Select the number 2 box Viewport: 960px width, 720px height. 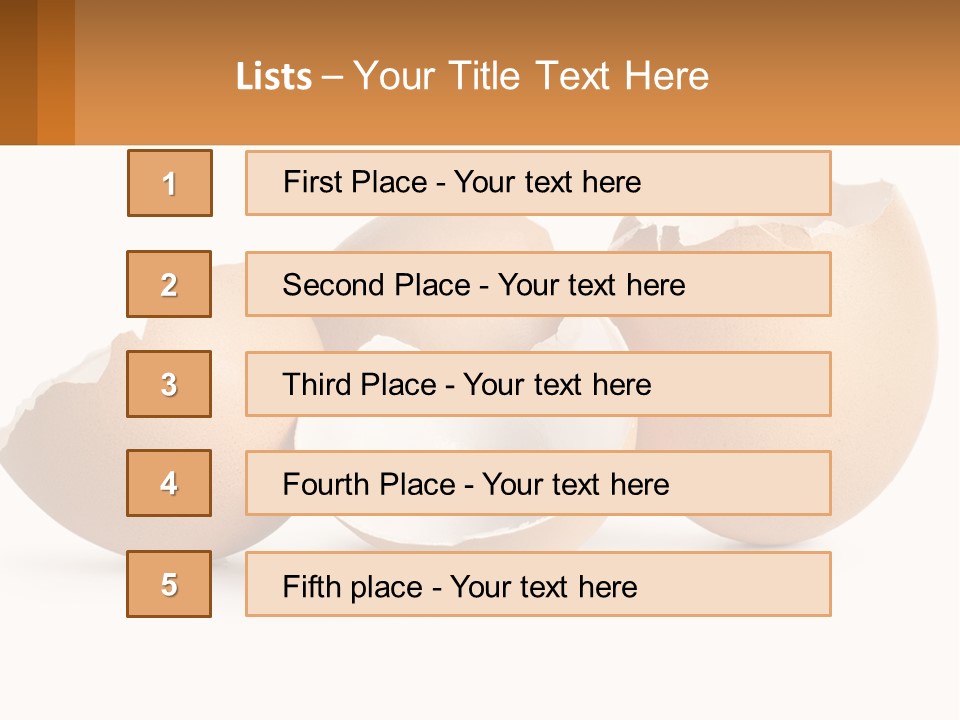(169, 284)
